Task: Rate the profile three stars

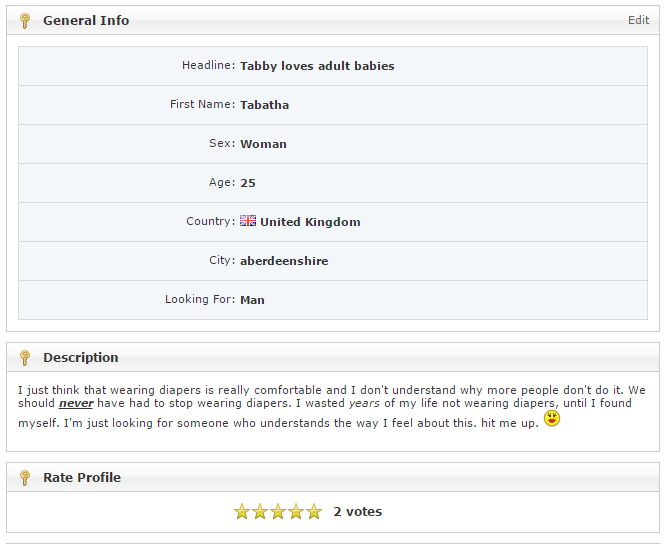Action: coord(278,511)
